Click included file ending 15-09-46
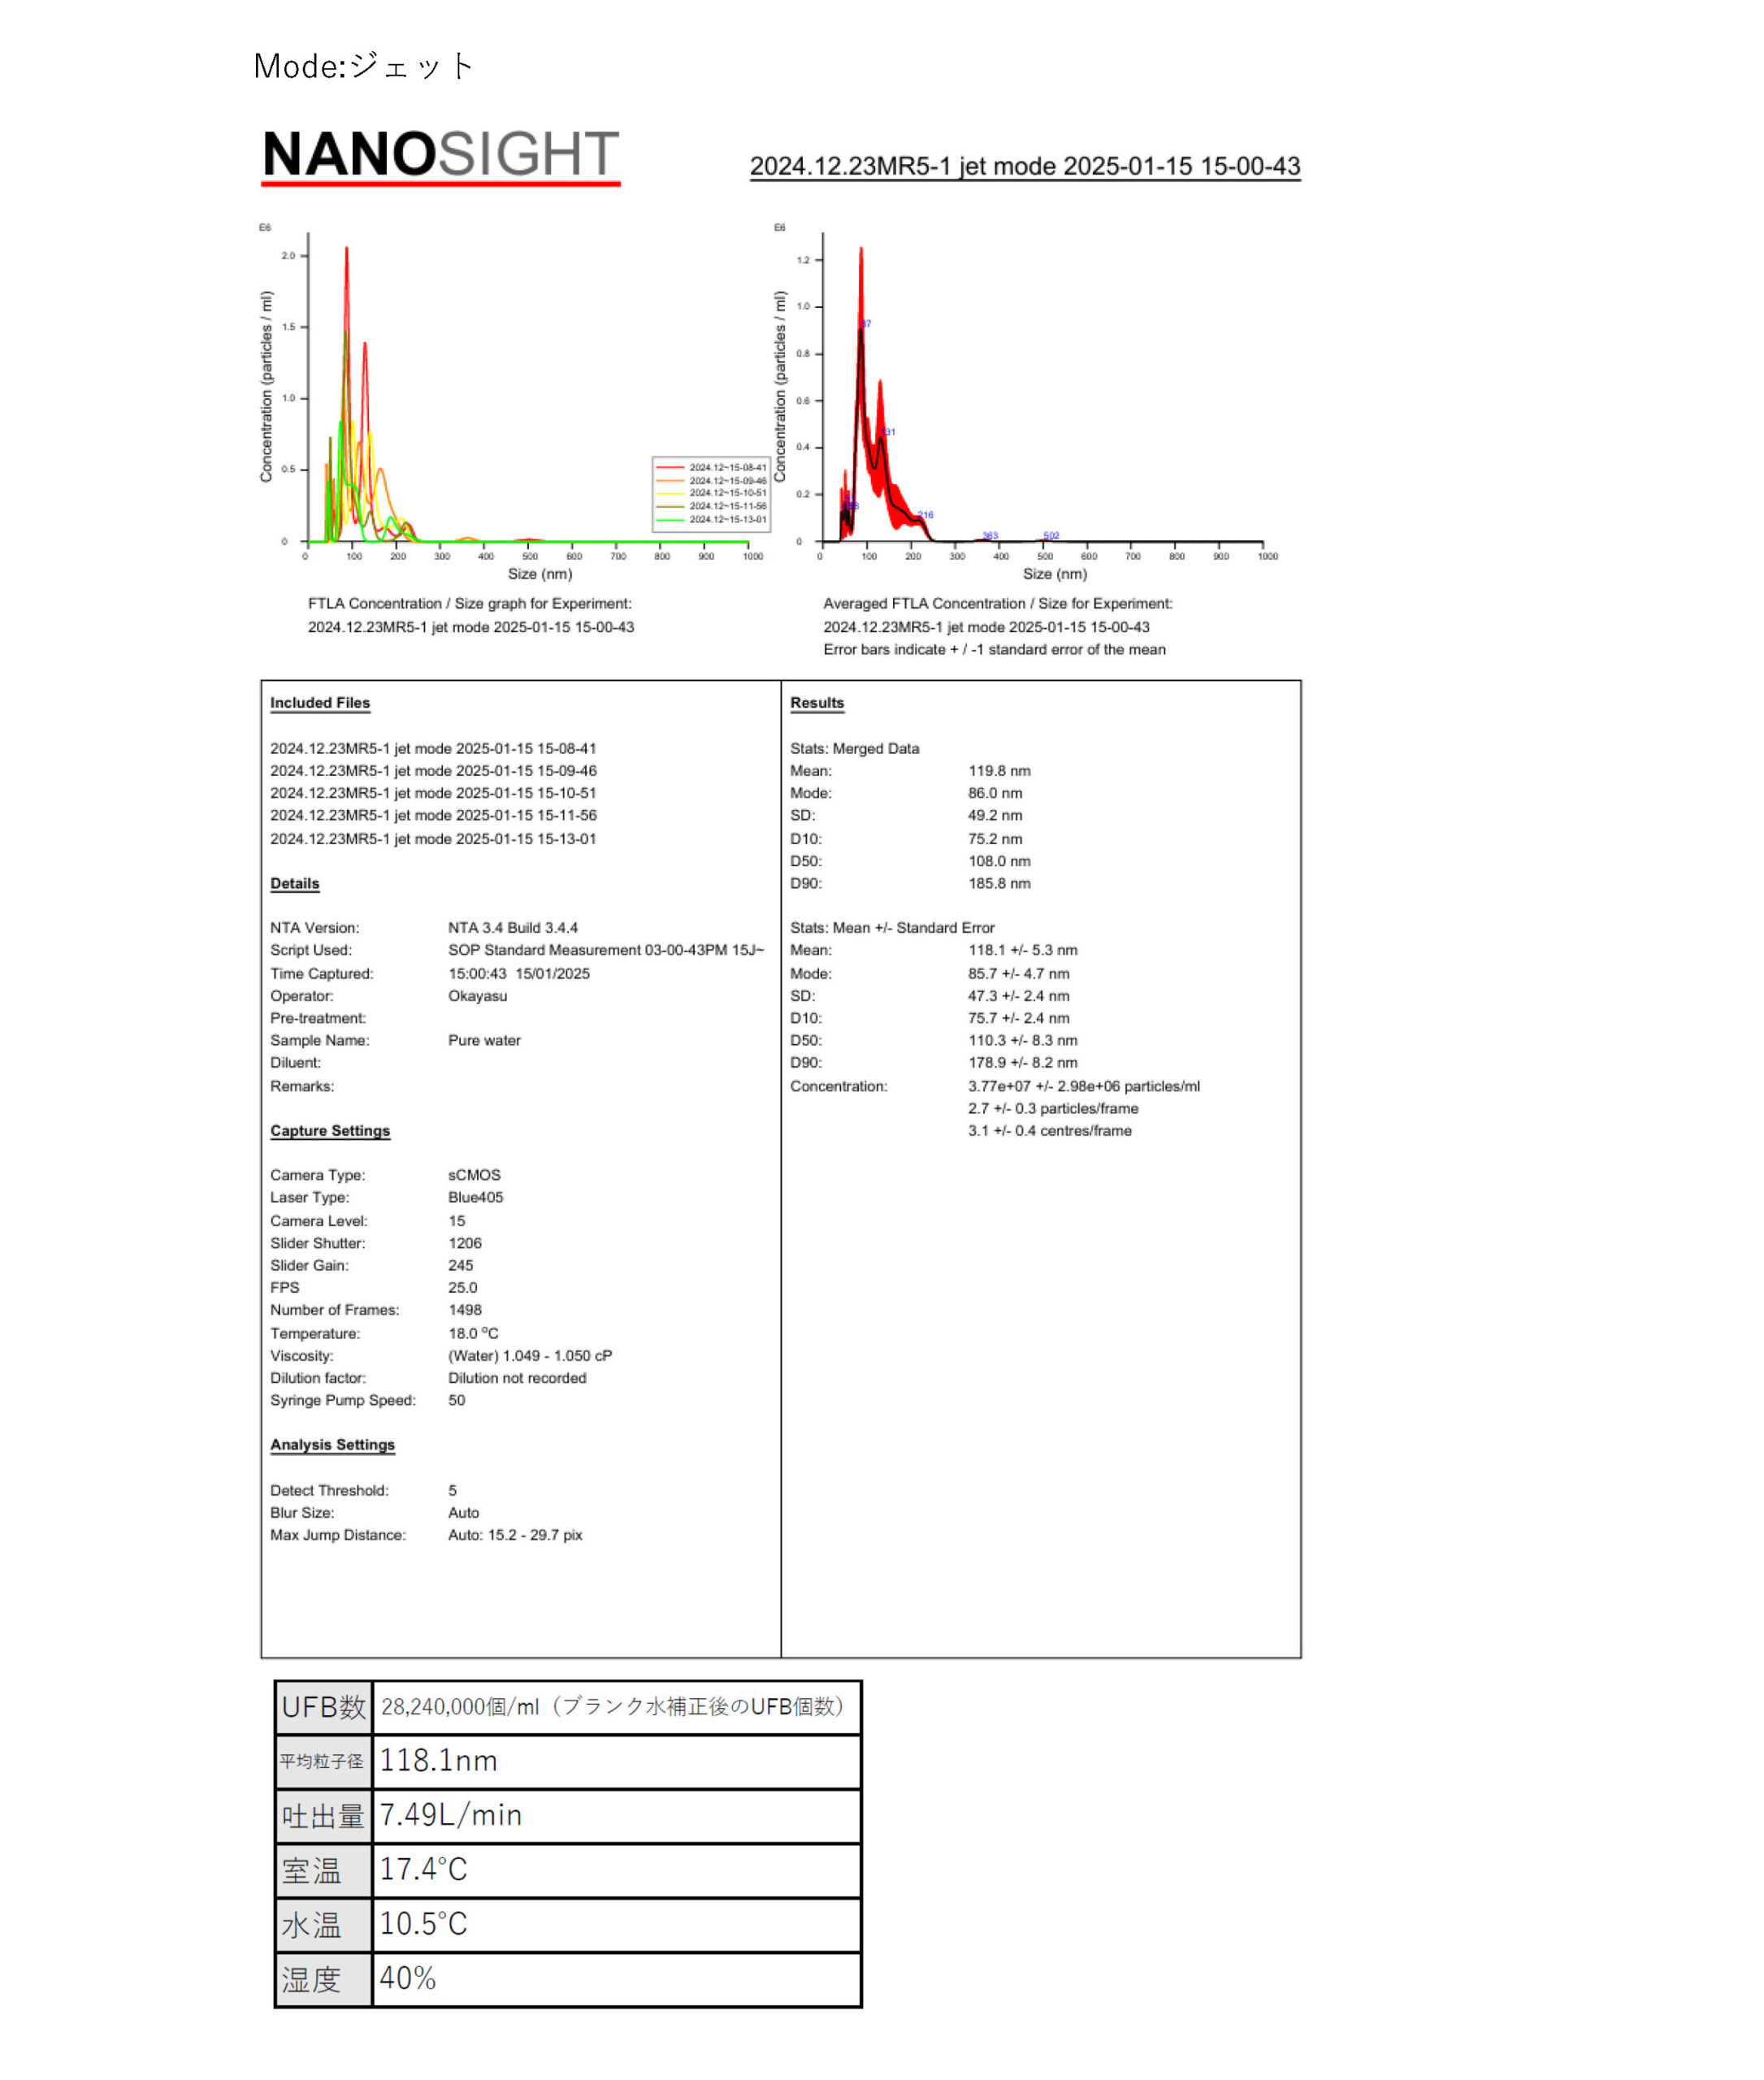The width and height of the screenshot is (1764, 2080). coord(433,771)
